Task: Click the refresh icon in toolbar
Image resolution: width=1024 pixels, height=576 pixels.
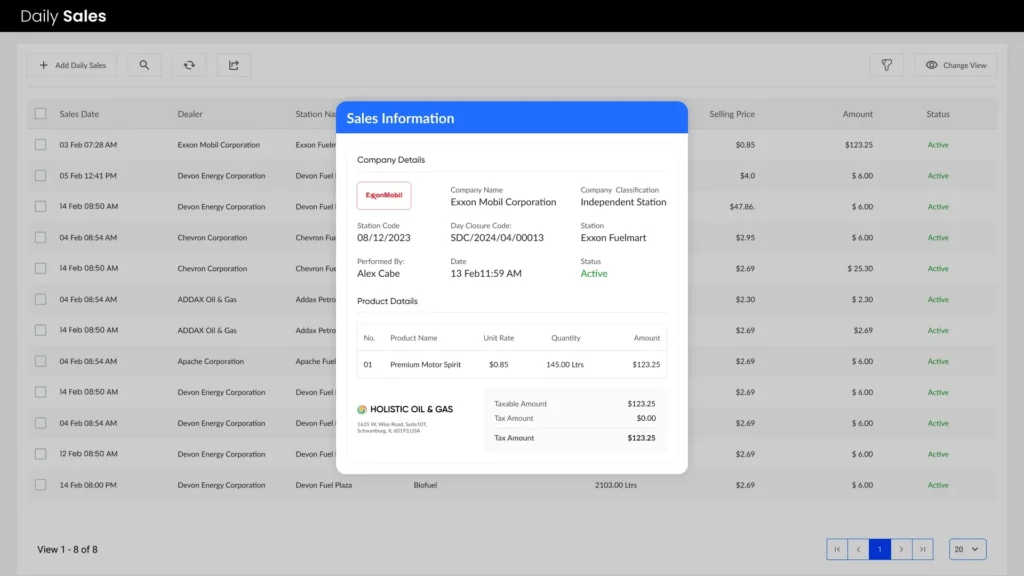Action: (x=189, y=65)
